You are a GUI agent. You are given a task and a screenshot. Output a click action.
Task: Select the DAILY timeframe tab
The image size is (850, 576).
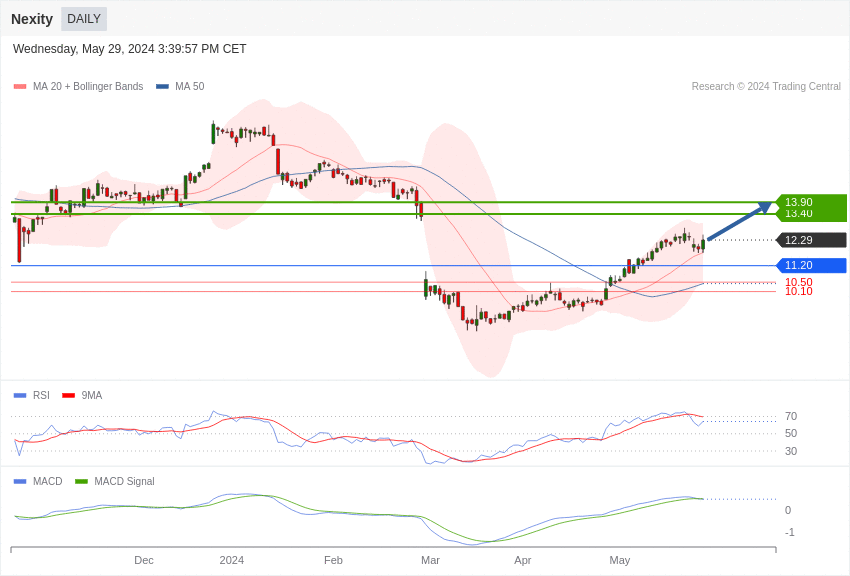84,19
